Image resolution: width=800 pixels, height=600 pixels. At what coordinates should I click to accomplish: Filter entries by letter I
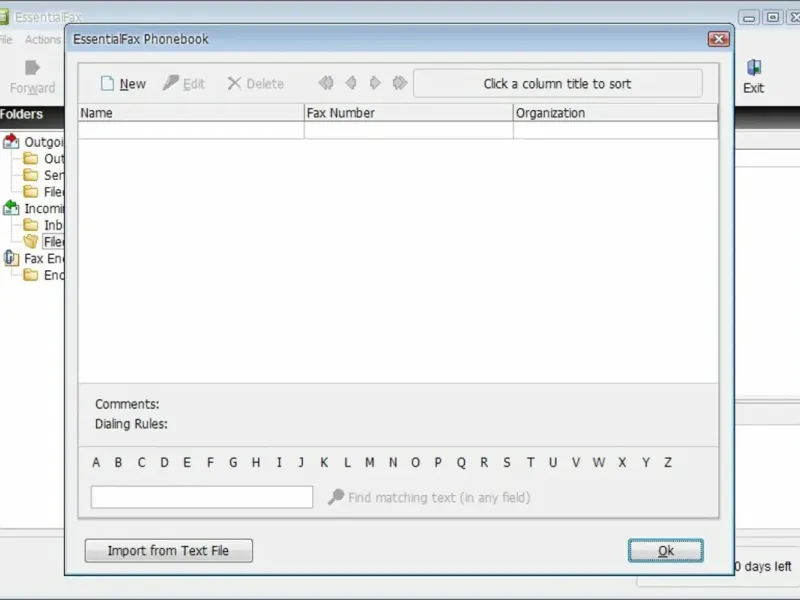pyautogui.click(x=279, y=462)
